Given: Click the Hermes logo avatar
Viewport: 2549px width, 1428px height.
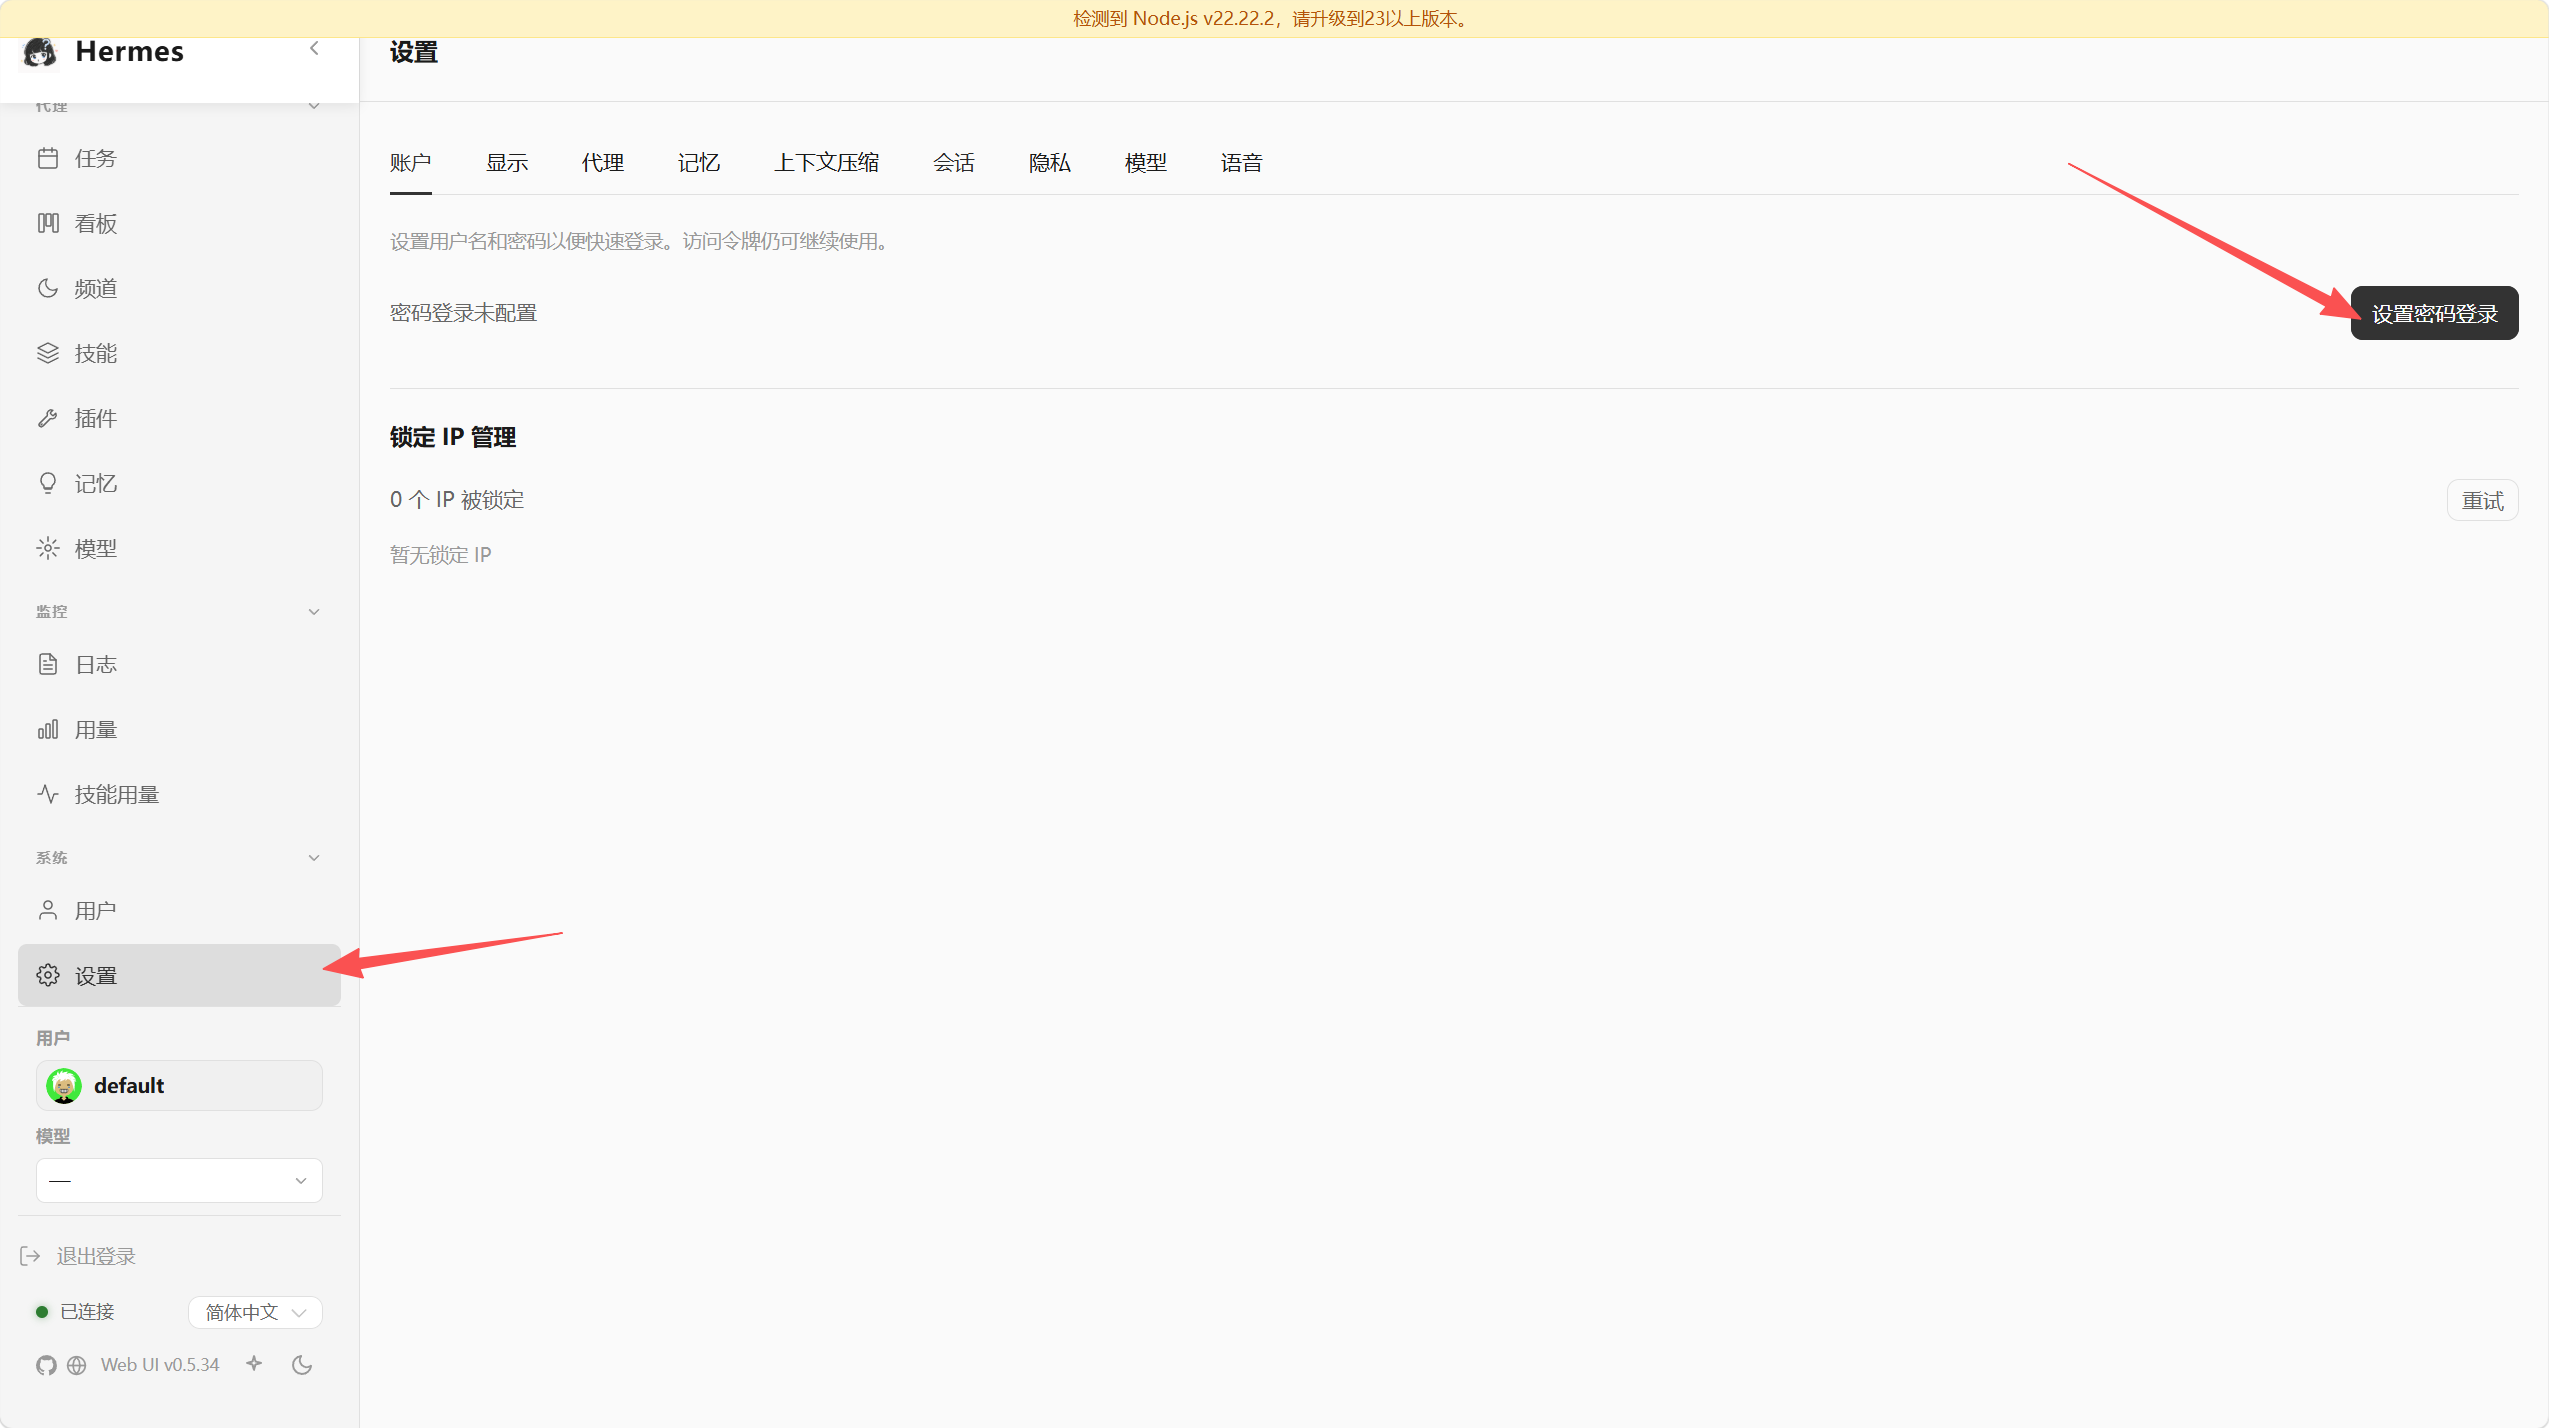Looking at the screenshot, I should 40,52.
